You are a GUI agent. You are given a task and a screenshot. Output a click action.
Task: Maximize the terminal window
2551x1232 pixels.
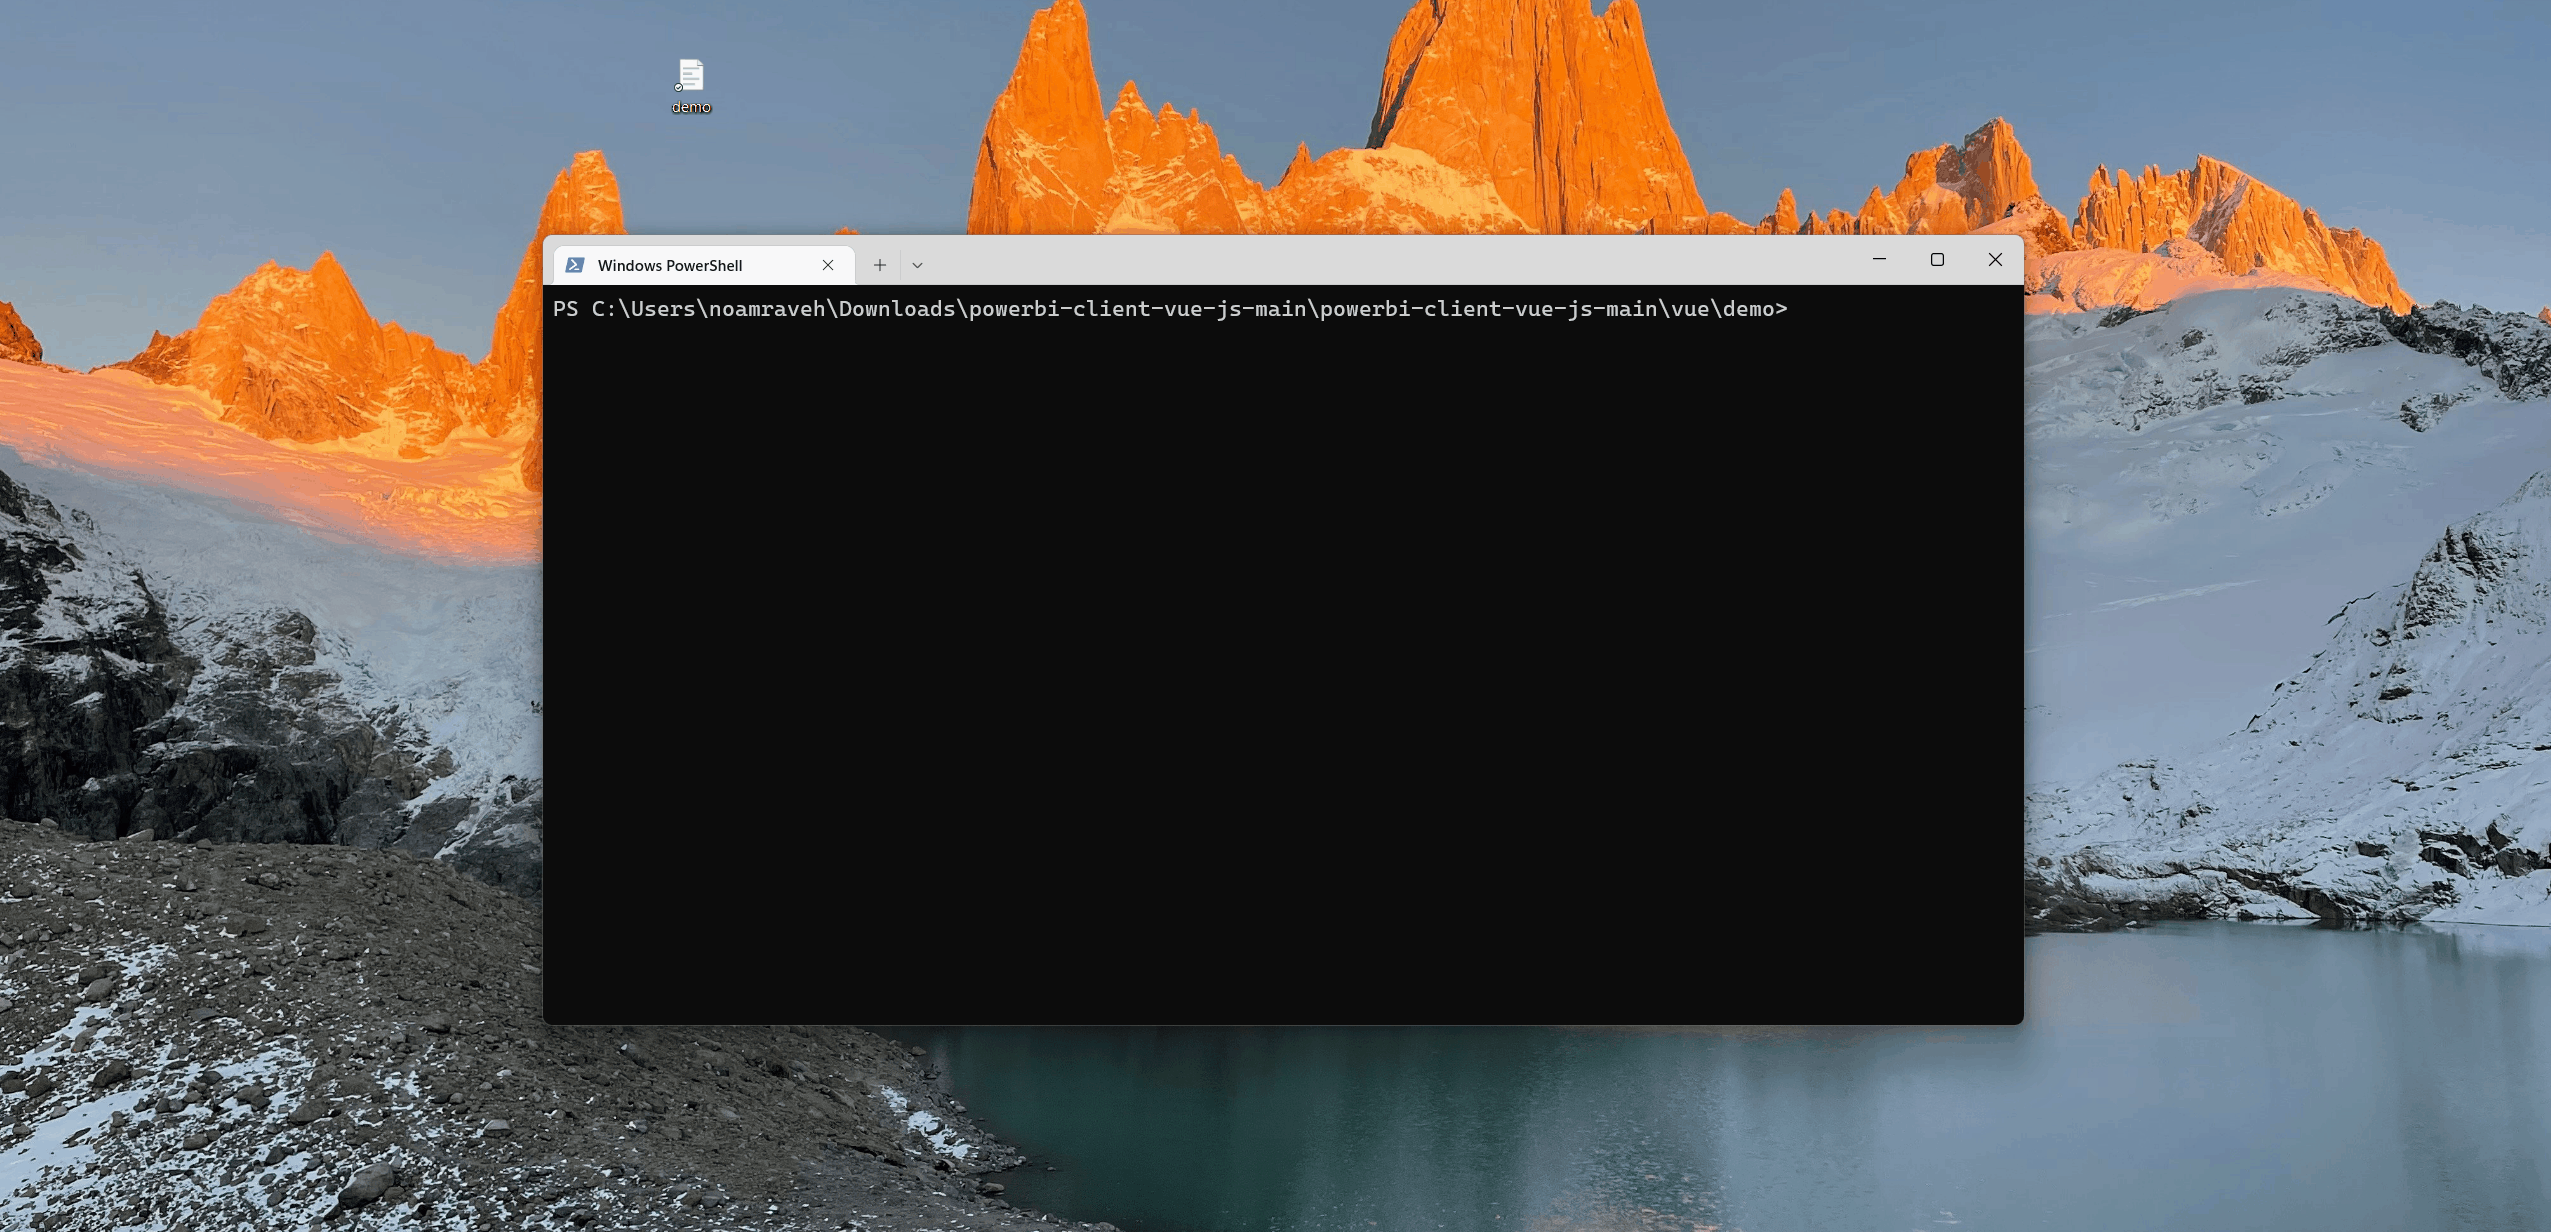pyautogui.click(x=1936, y=259)
